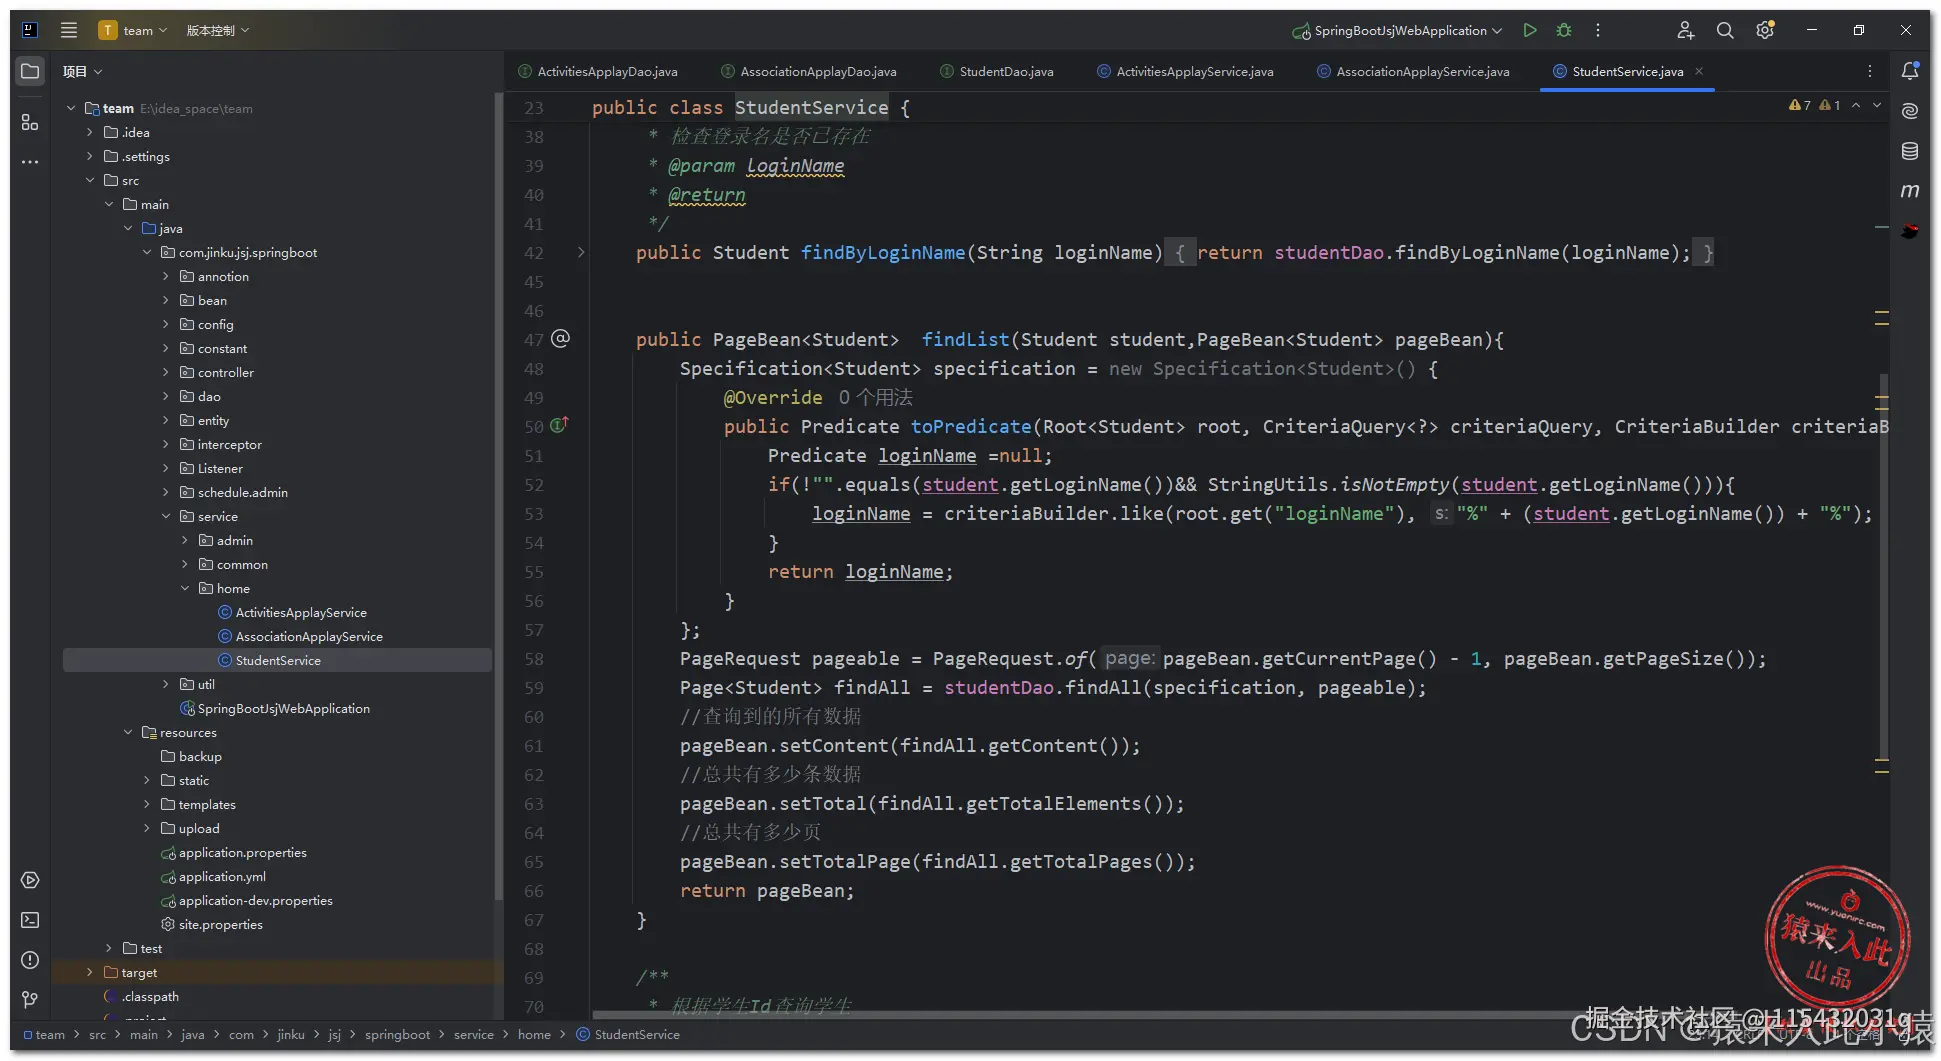Screen dimensions: 1941x1061
Task: Collapse the src folder
Action: tap(90, 180)
